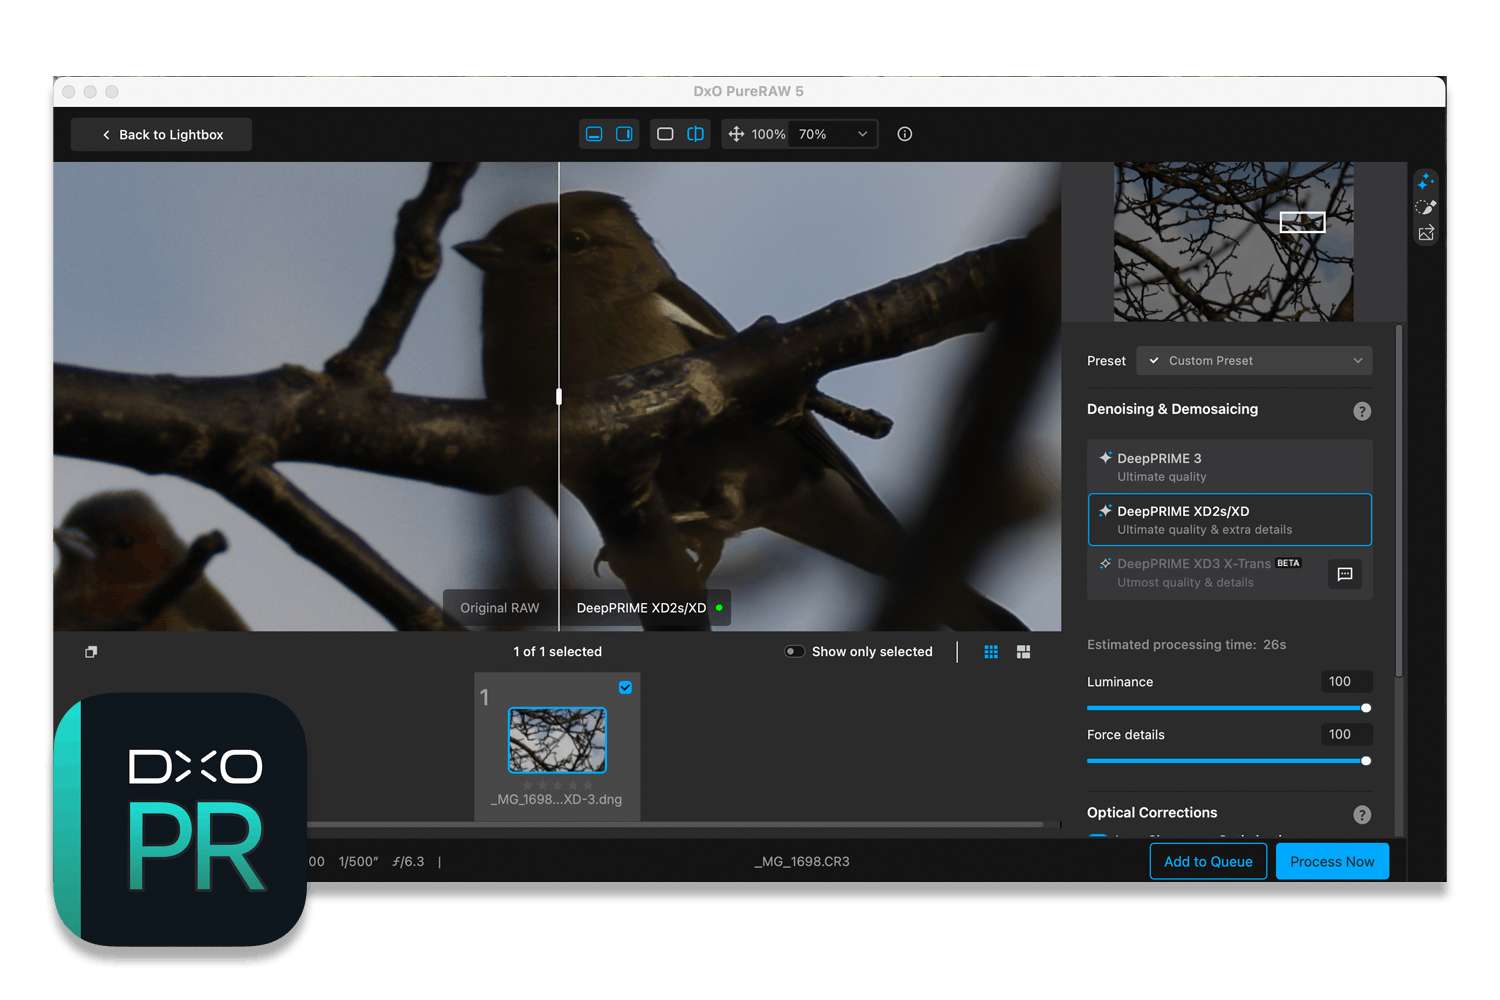
Task: Click the Optical Corrections heading
Action: point(1152,813)
